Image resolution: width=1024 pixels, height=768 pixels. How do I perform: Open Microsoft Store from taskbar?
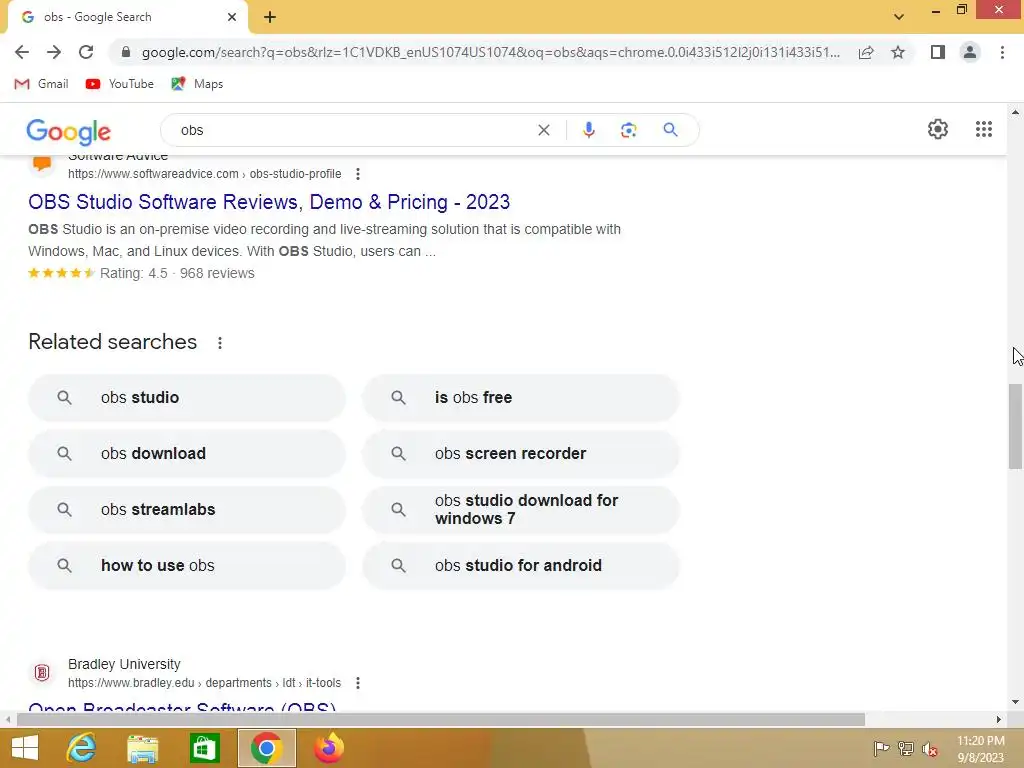point(204,748)
